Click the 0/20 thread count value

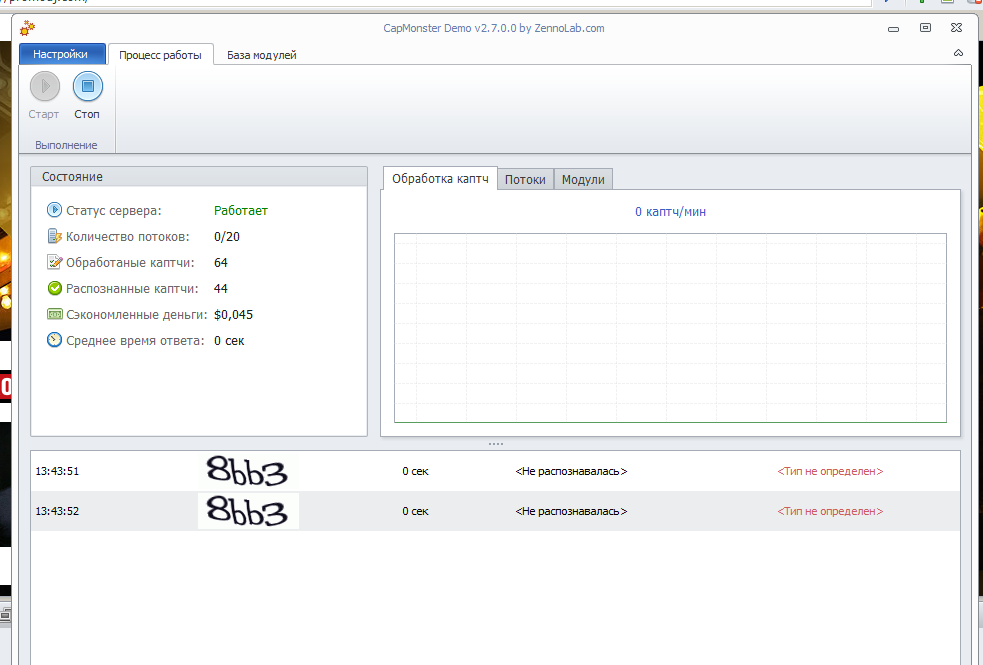pyautogui.click(x=227, y=237)
